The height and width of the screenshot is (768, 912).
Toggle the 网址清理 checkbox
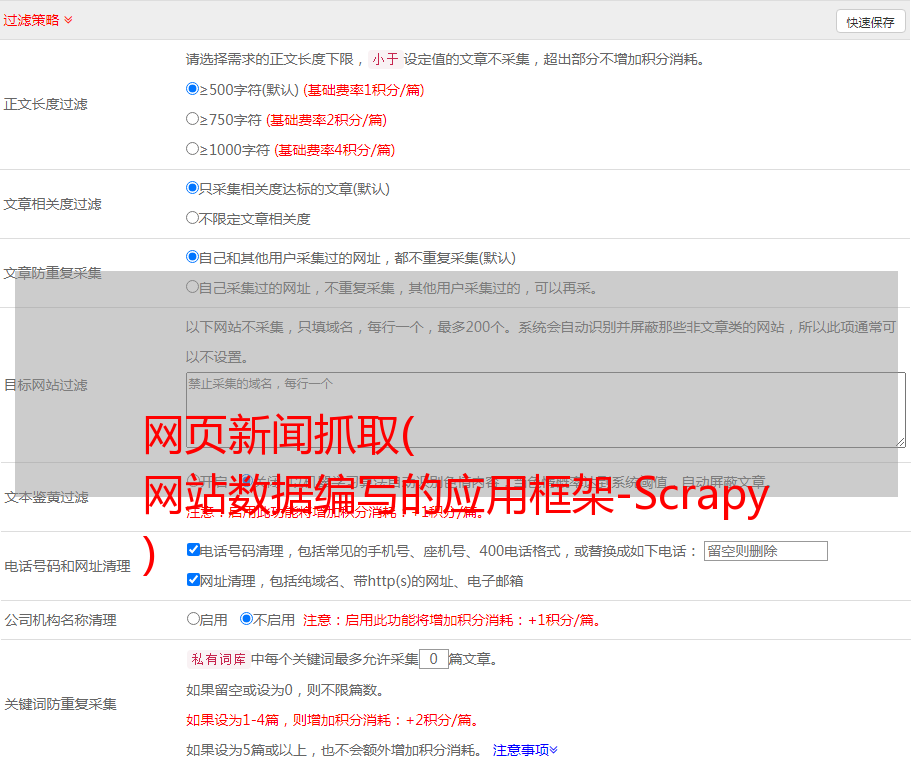(193, 580)
